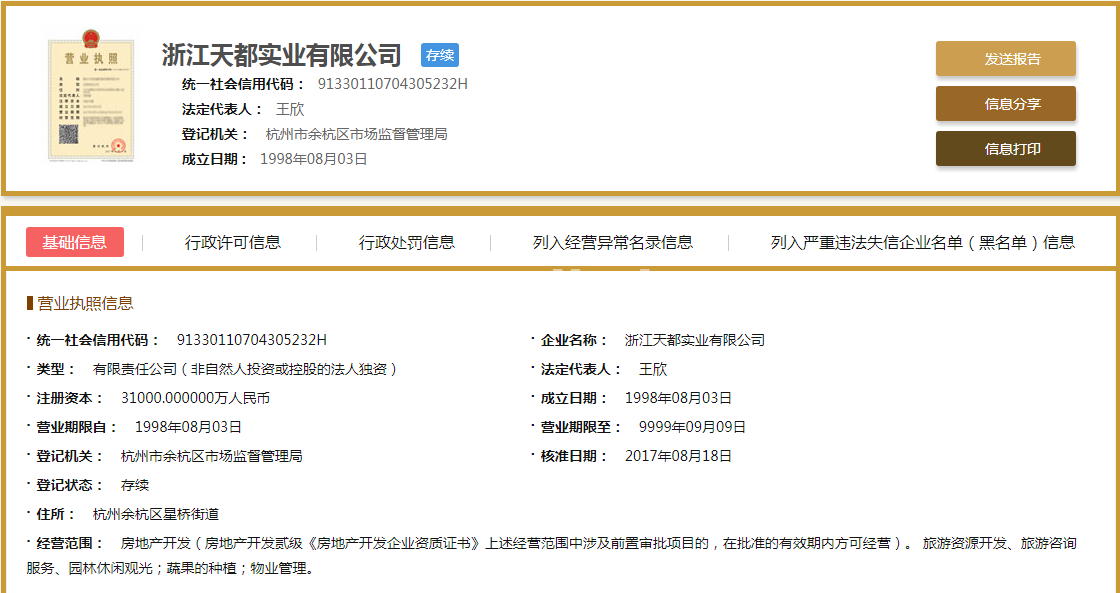Image resolution: width=1120 pixels, height=593 pixels.
Task: Open the 列入经营异常名录信息 tab
Action: 613,242
